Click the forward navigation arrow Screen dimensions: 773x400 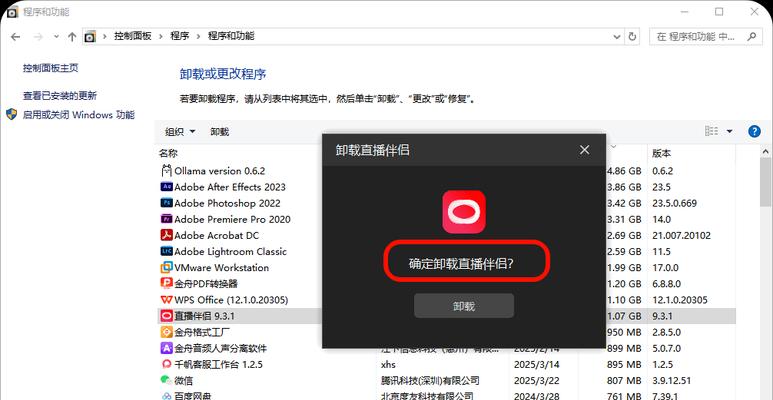[x=38, y=36]
